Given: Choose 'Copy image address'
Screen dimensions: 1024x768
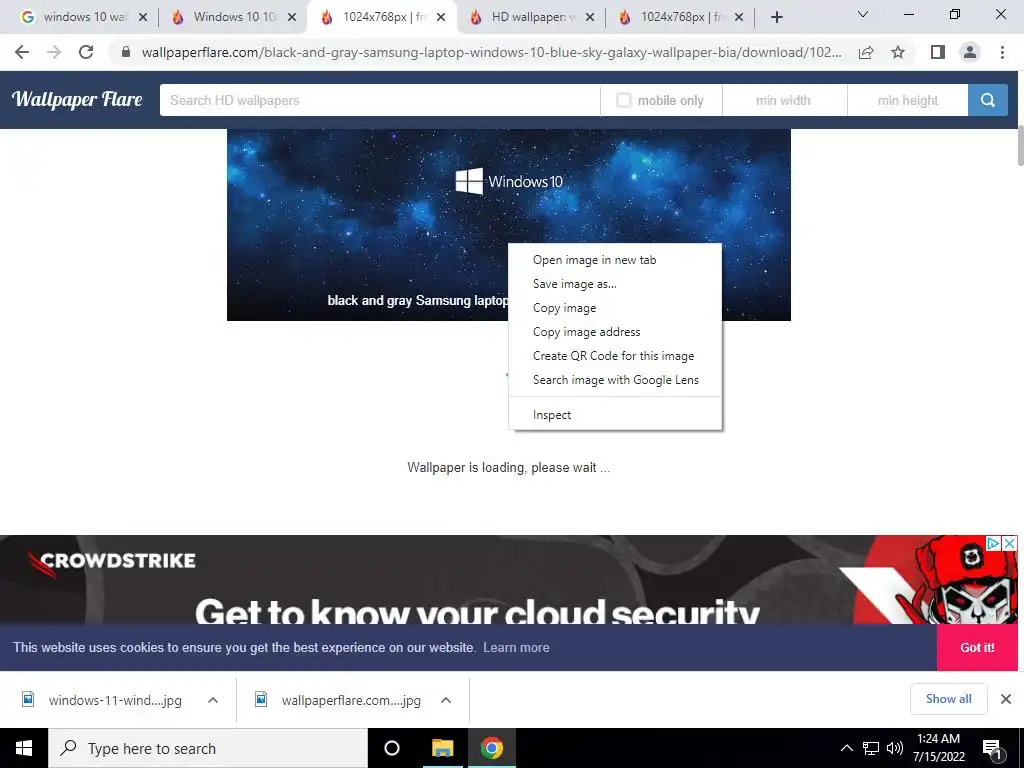Looking at the screenshot, I should (x=615, y=332).
